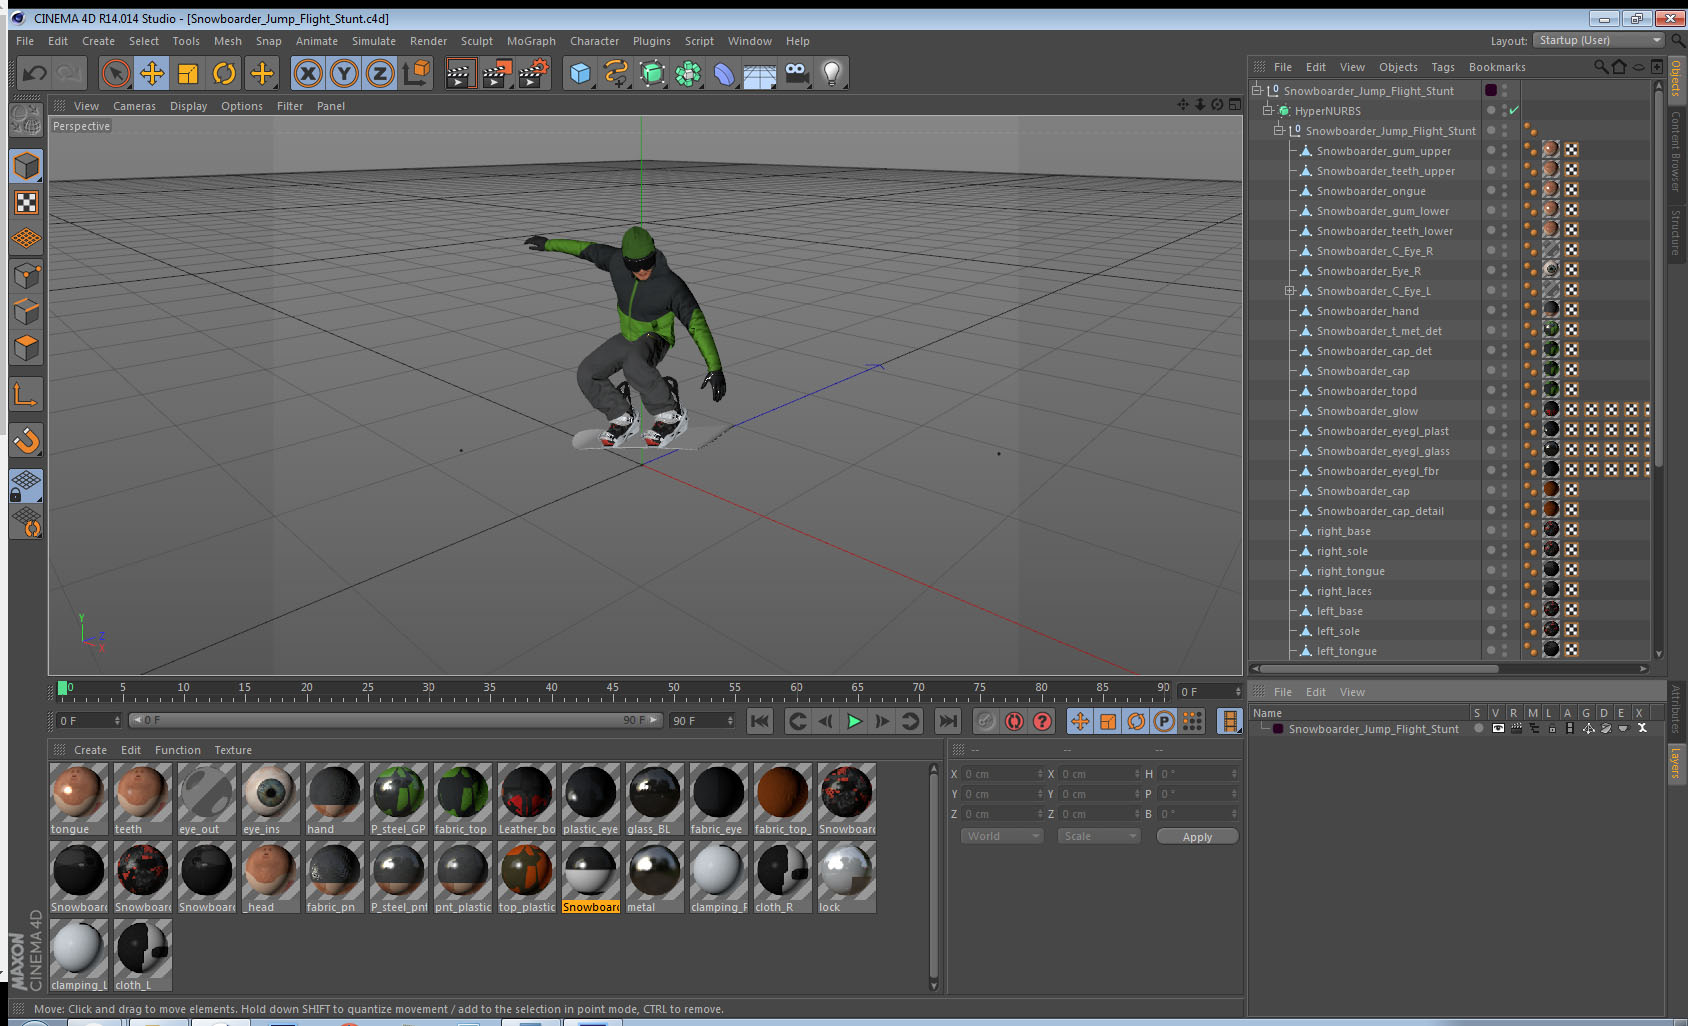Open the viewport Cameras menu

pyautogui.click(x=134, y=106)
